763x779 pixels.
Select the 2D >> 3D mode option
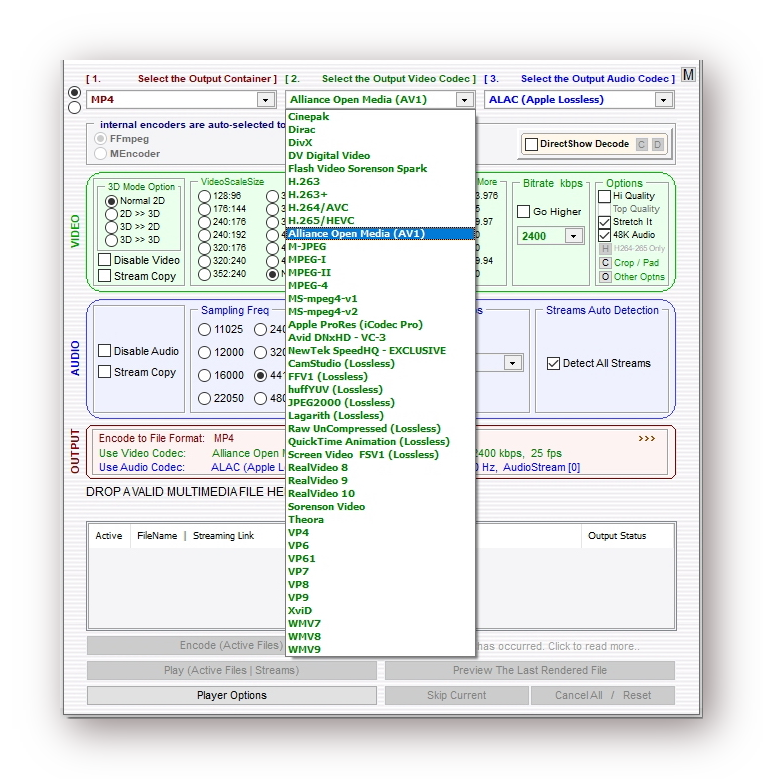click(x=111, y=214)
